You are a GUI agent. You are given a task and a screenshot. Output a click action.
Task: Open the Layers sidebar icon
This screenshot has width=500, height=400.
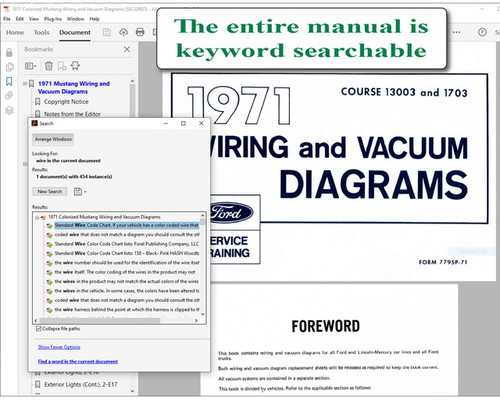click(9, 110)
